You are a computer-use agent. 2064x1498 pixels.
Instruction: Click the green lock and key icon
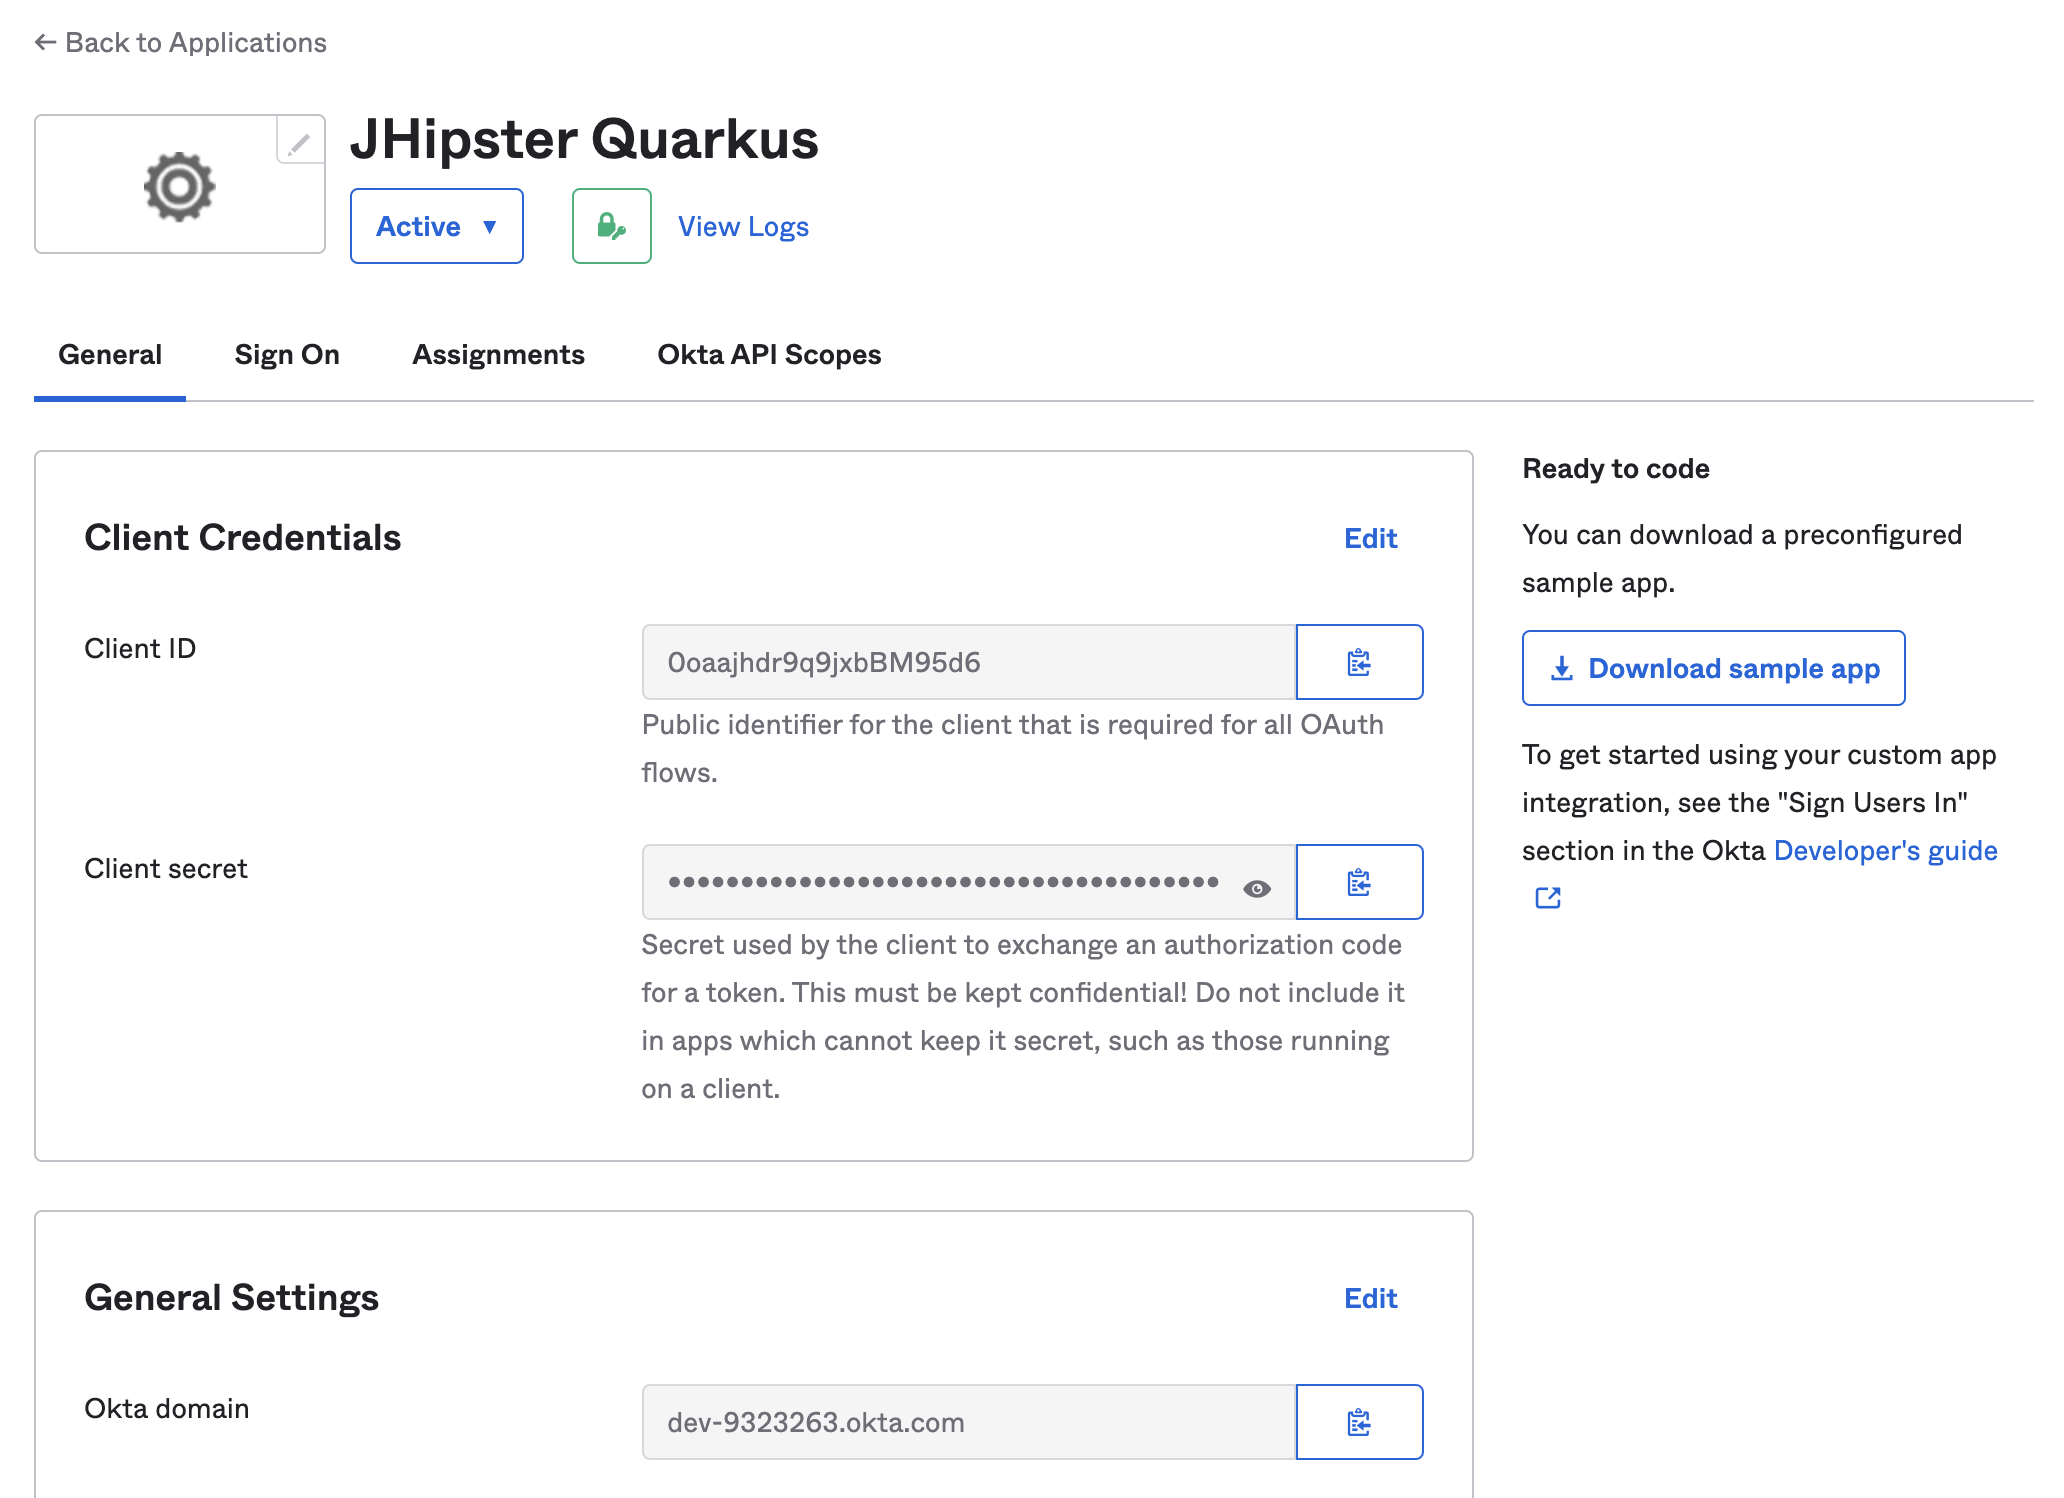pos(611,226)
